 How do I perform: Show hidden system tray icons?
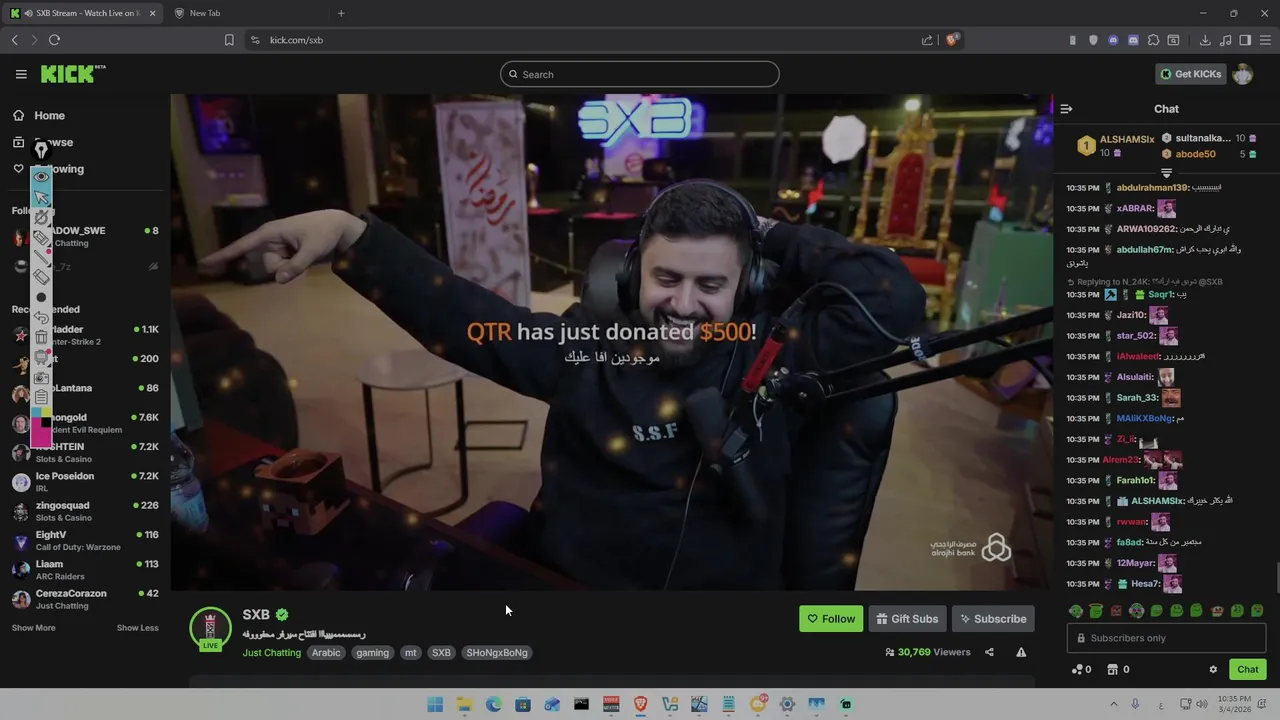click(1114, 704)
